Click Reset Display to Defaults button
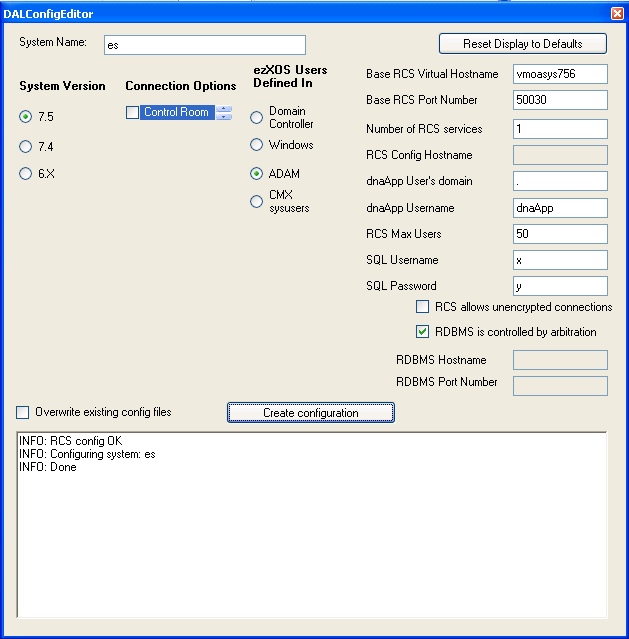Screen dimensions: 629x639 523,44
